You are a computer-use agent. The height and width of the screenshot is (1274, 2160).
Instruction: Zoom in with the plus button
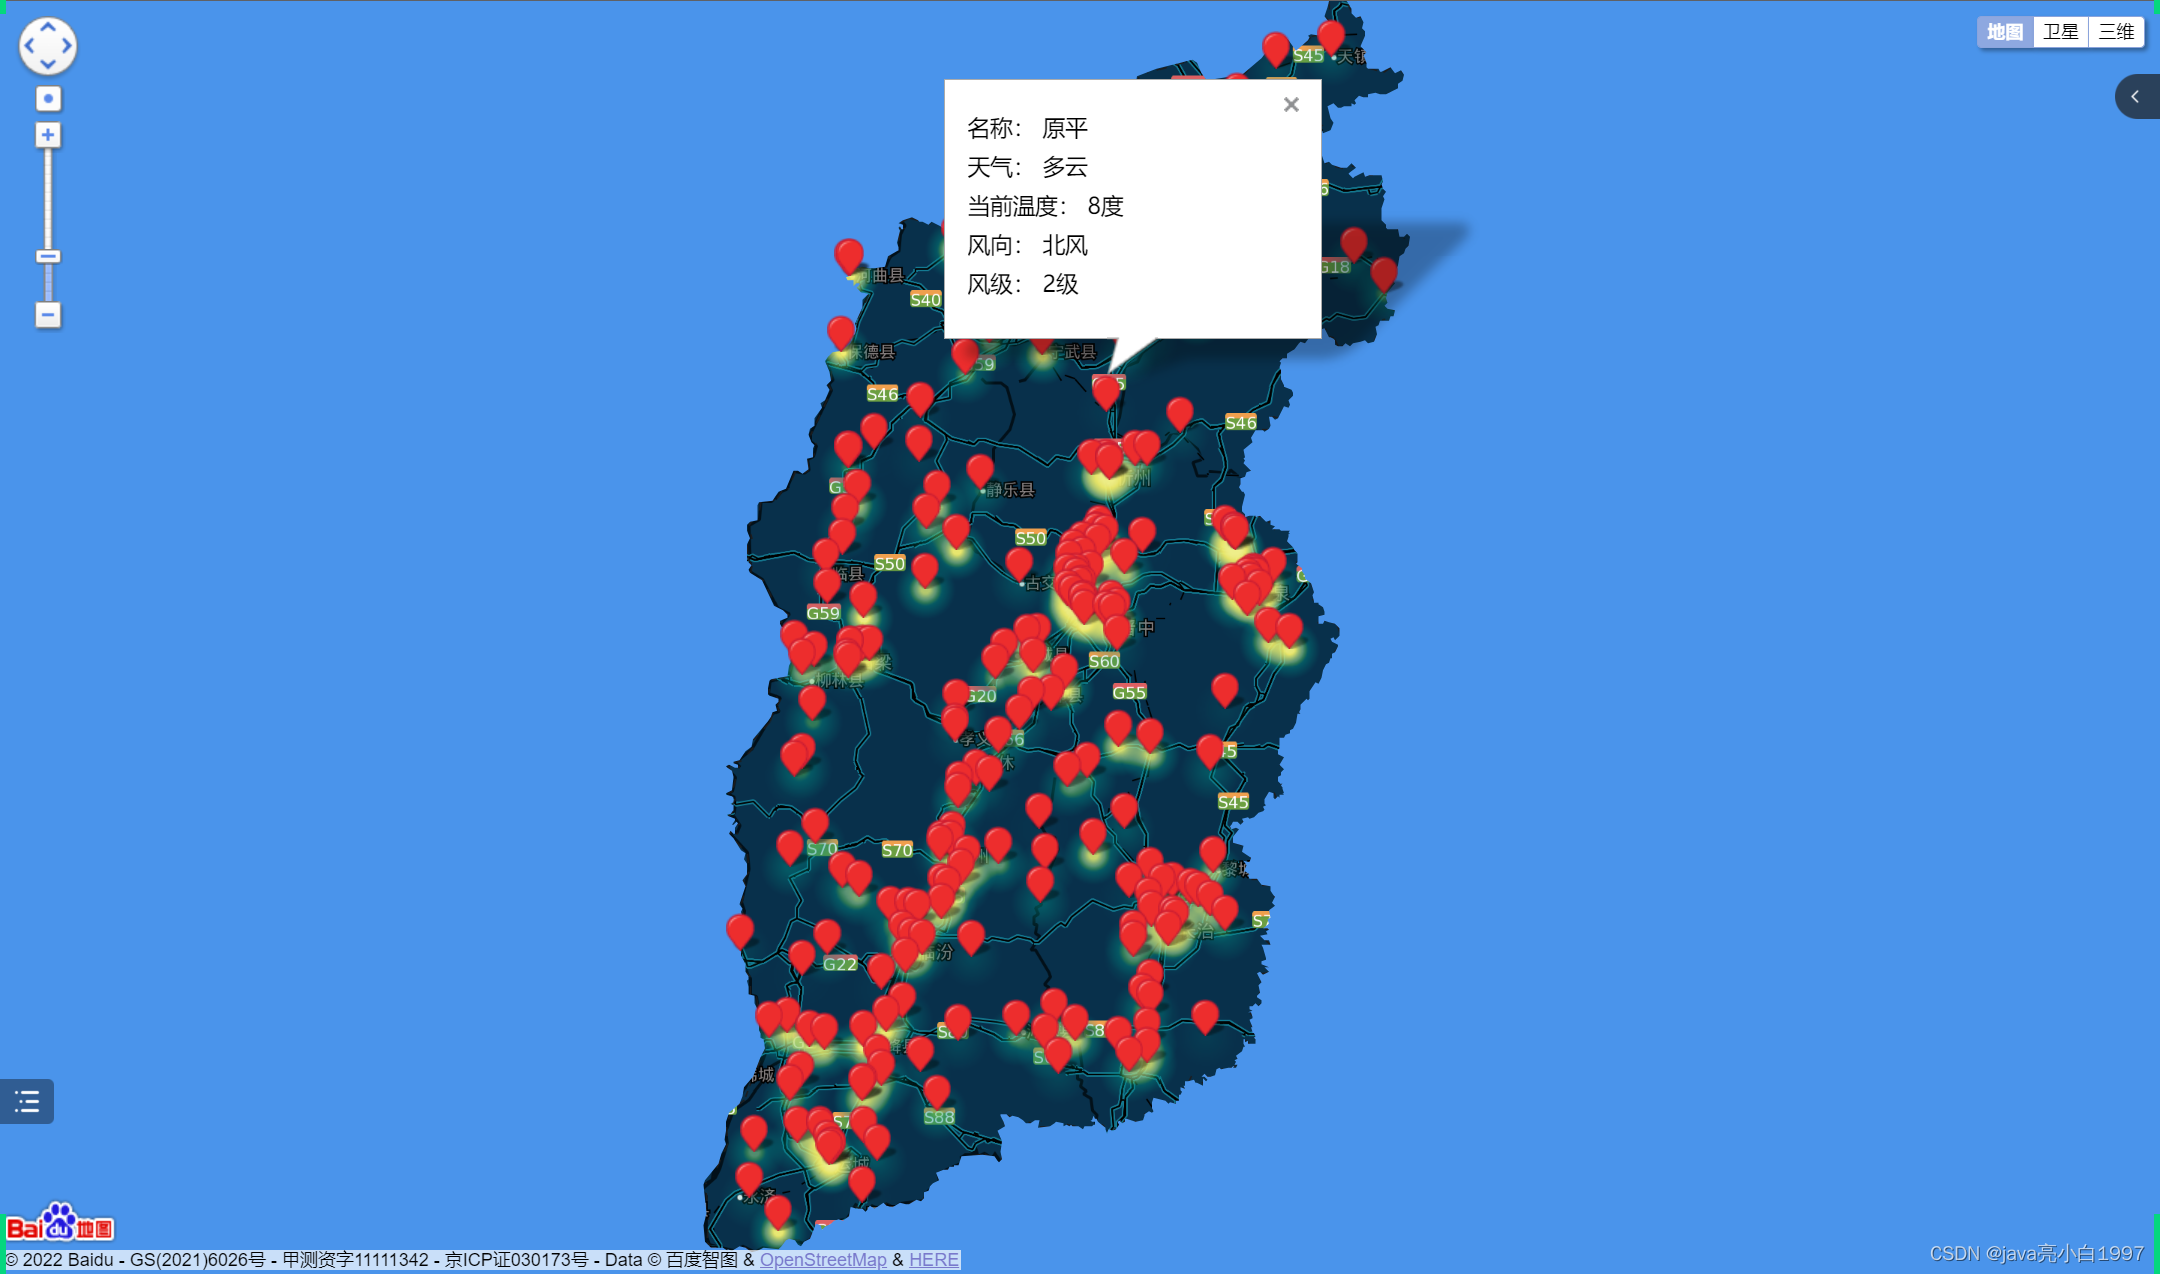click(x=48, y=135)
